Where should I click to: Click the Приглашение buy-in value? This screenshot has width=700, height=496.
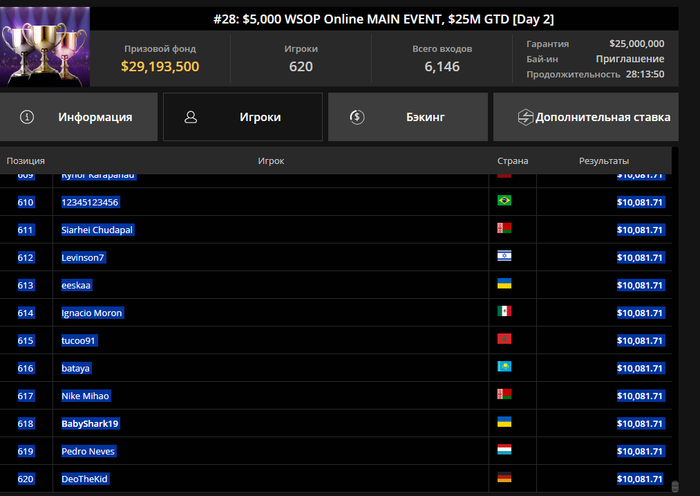click(x=630, y=59)
